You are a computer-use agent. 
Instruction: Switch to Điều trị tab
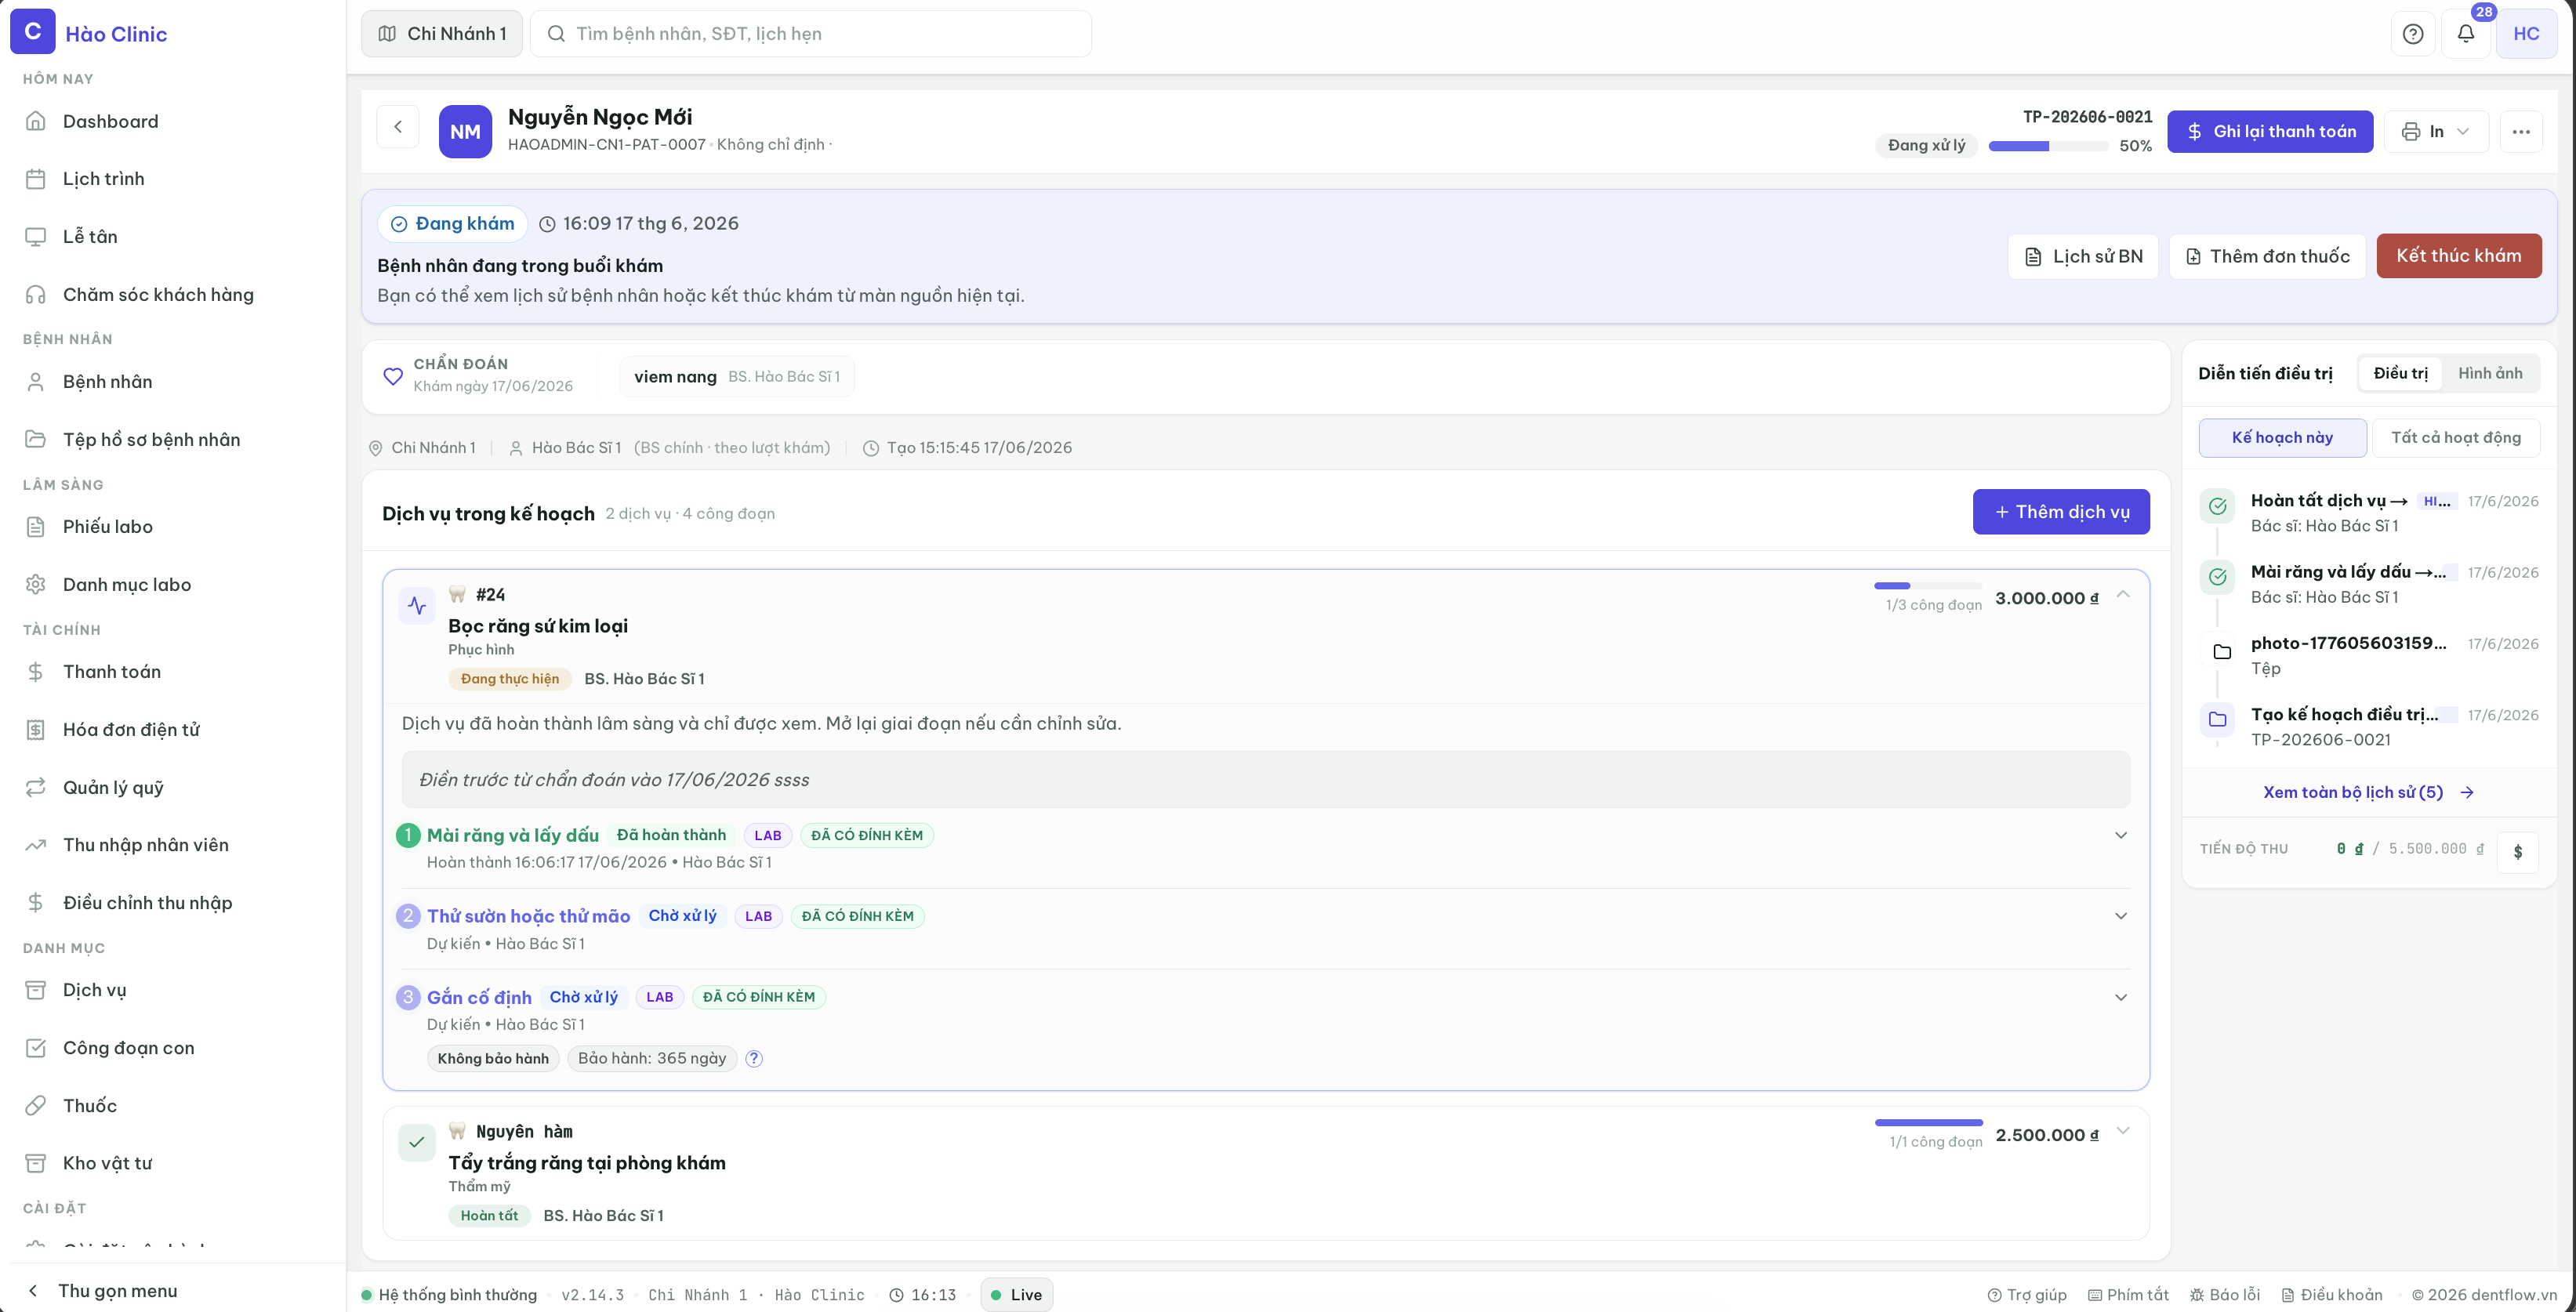tap(2400, 373)
